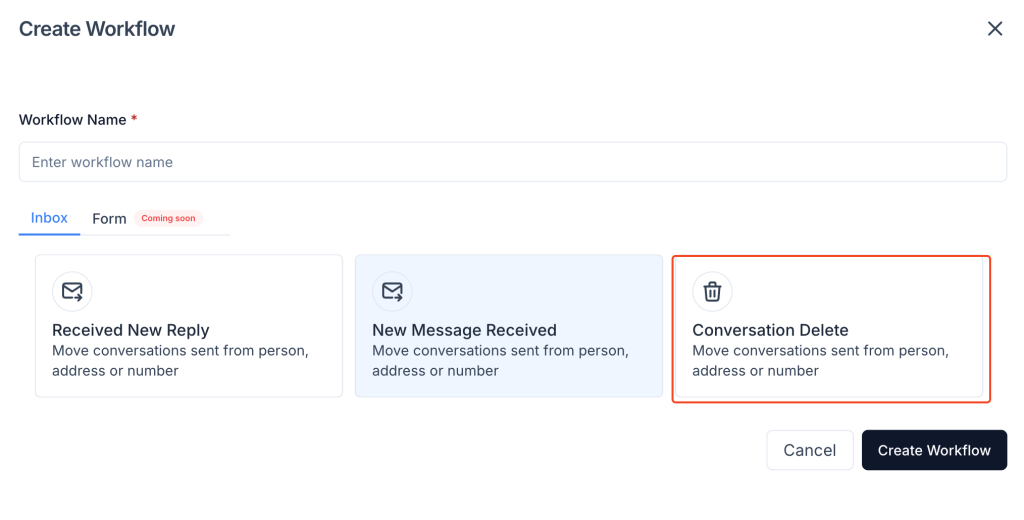The width and height of the screenshot is (1024, 520).
Task: Click the Create Workflow dialog heading
Action: point(97,29)
